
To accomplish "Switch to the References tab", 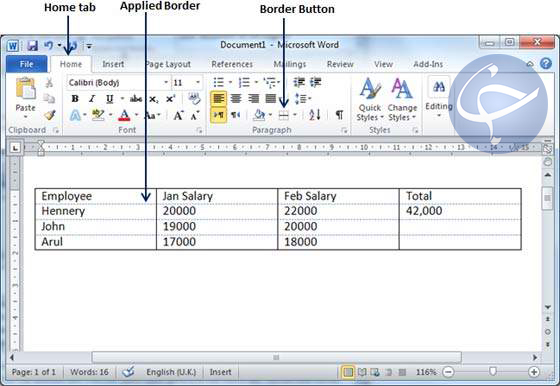I will 232,64.
